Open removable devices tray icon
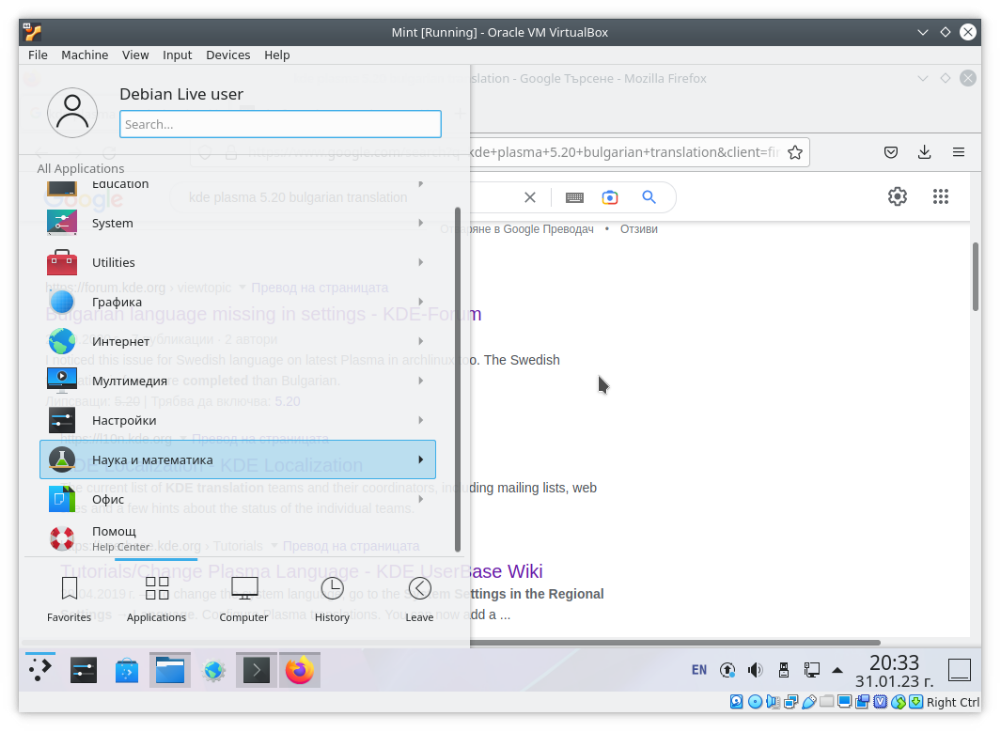Viewport: 1000px width, 731px height. pyautogui.click(x=784, y=670)
